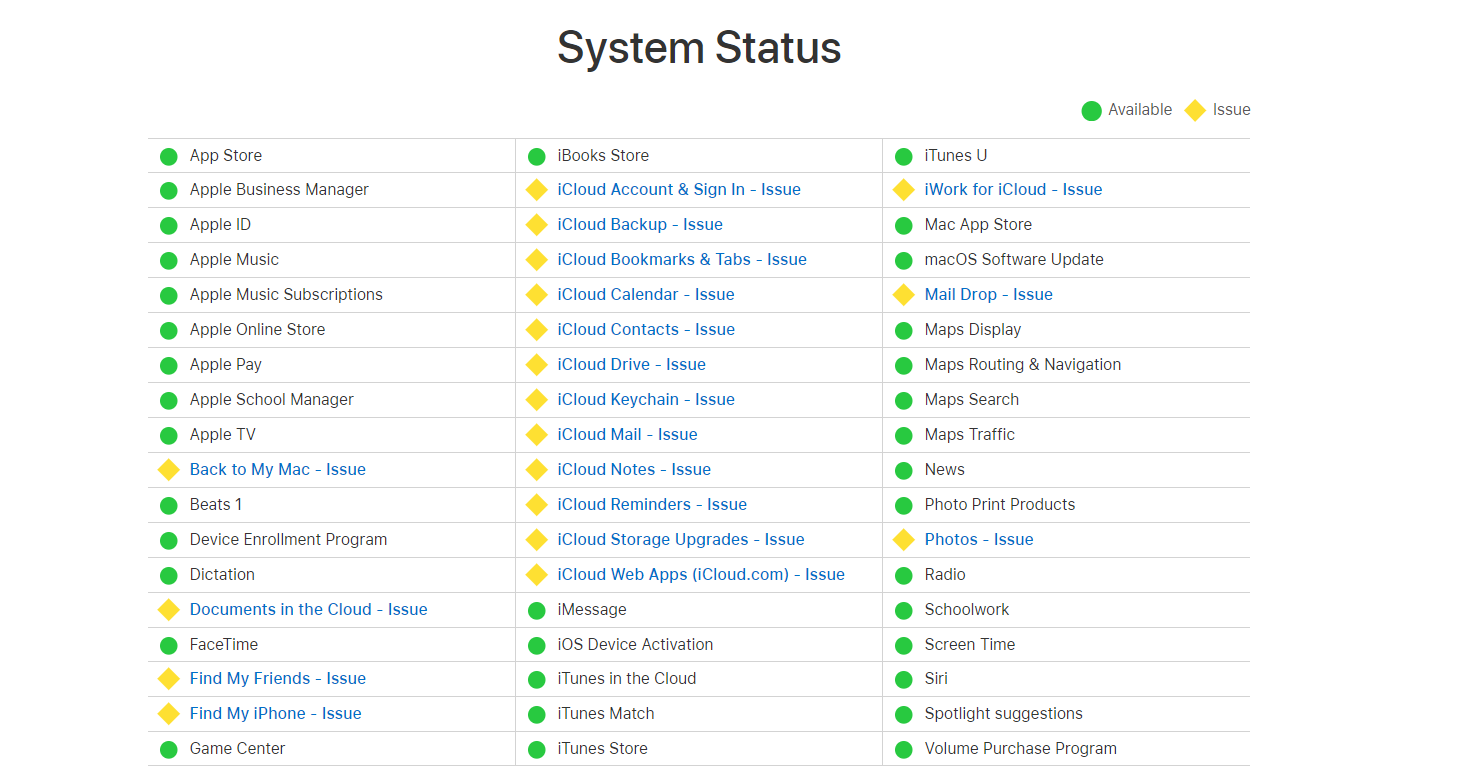Click the green dot next to Apple Pay

pyautogui.click(x=169, y=365)
